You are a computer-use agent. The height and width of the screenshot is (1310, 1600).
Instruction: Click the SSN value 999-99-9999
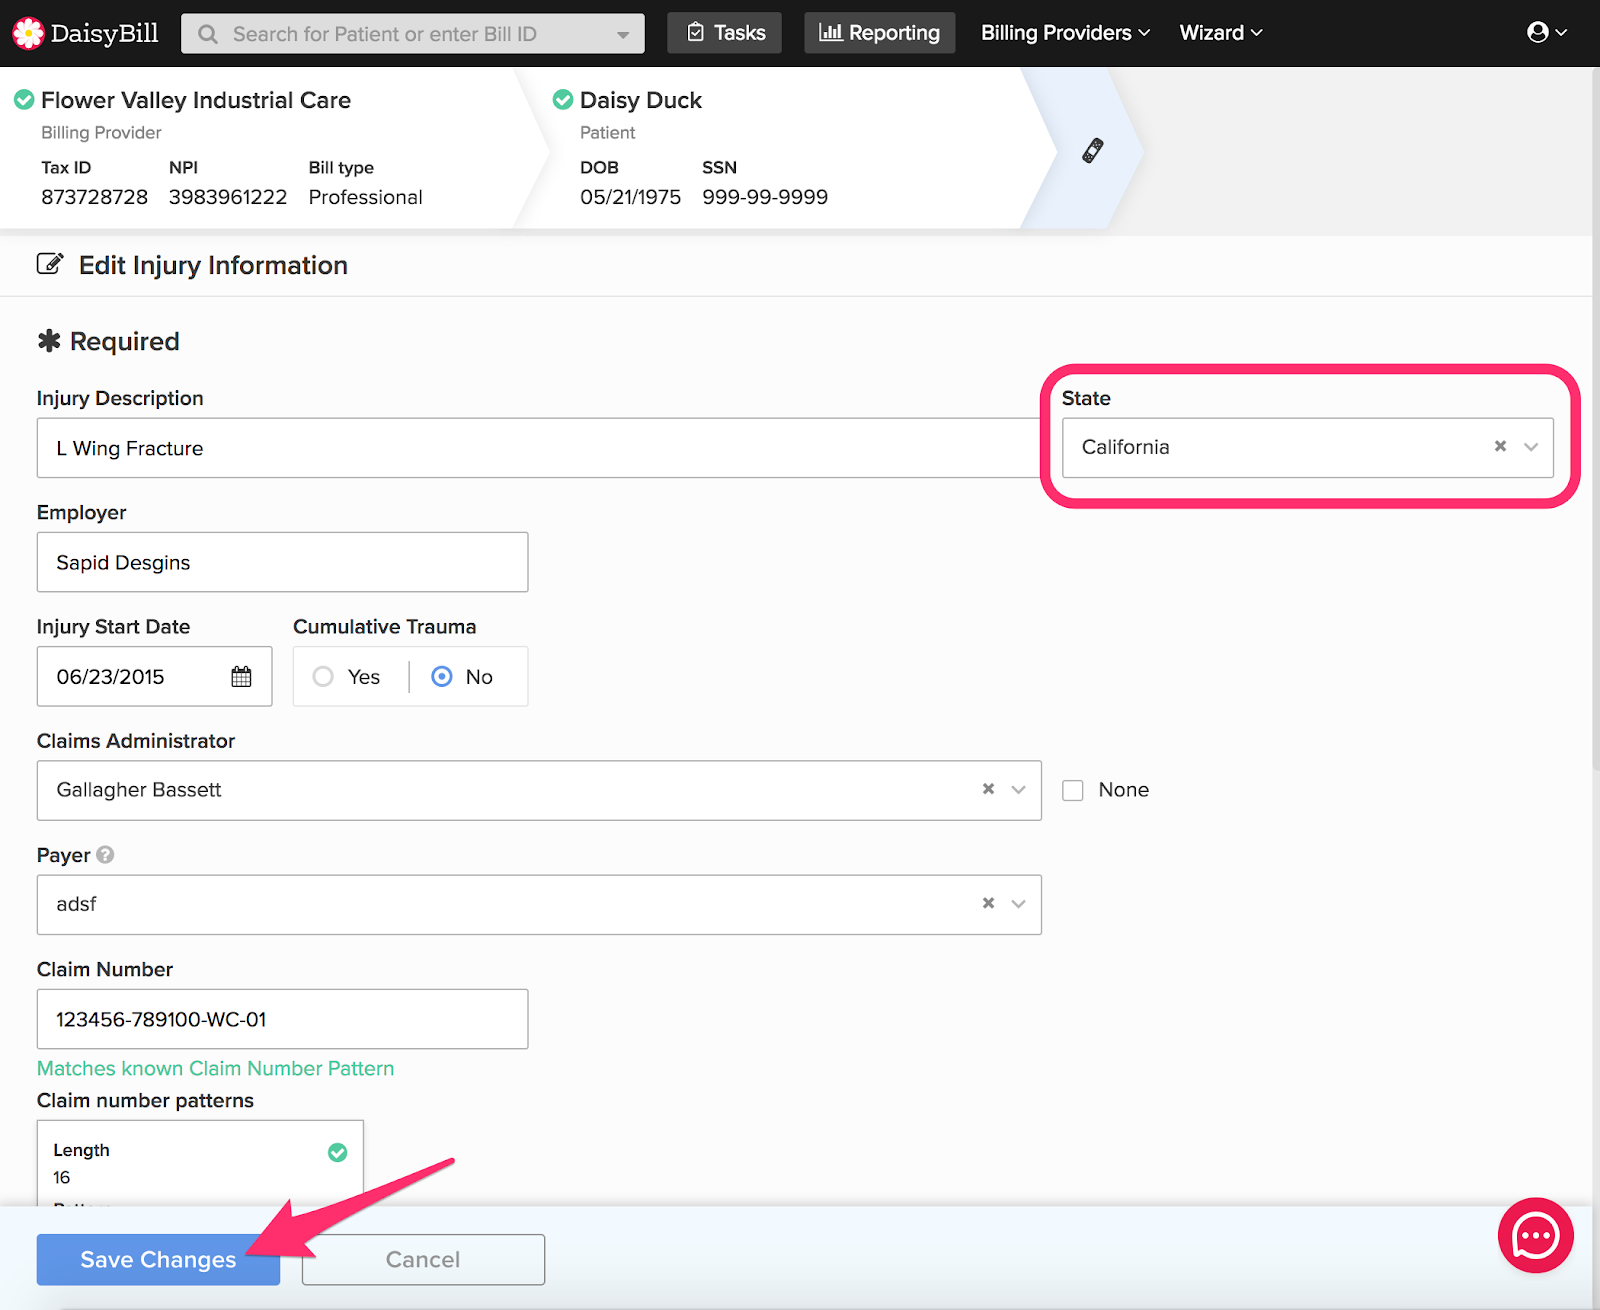pyautogui.click(x=765, y=197)
